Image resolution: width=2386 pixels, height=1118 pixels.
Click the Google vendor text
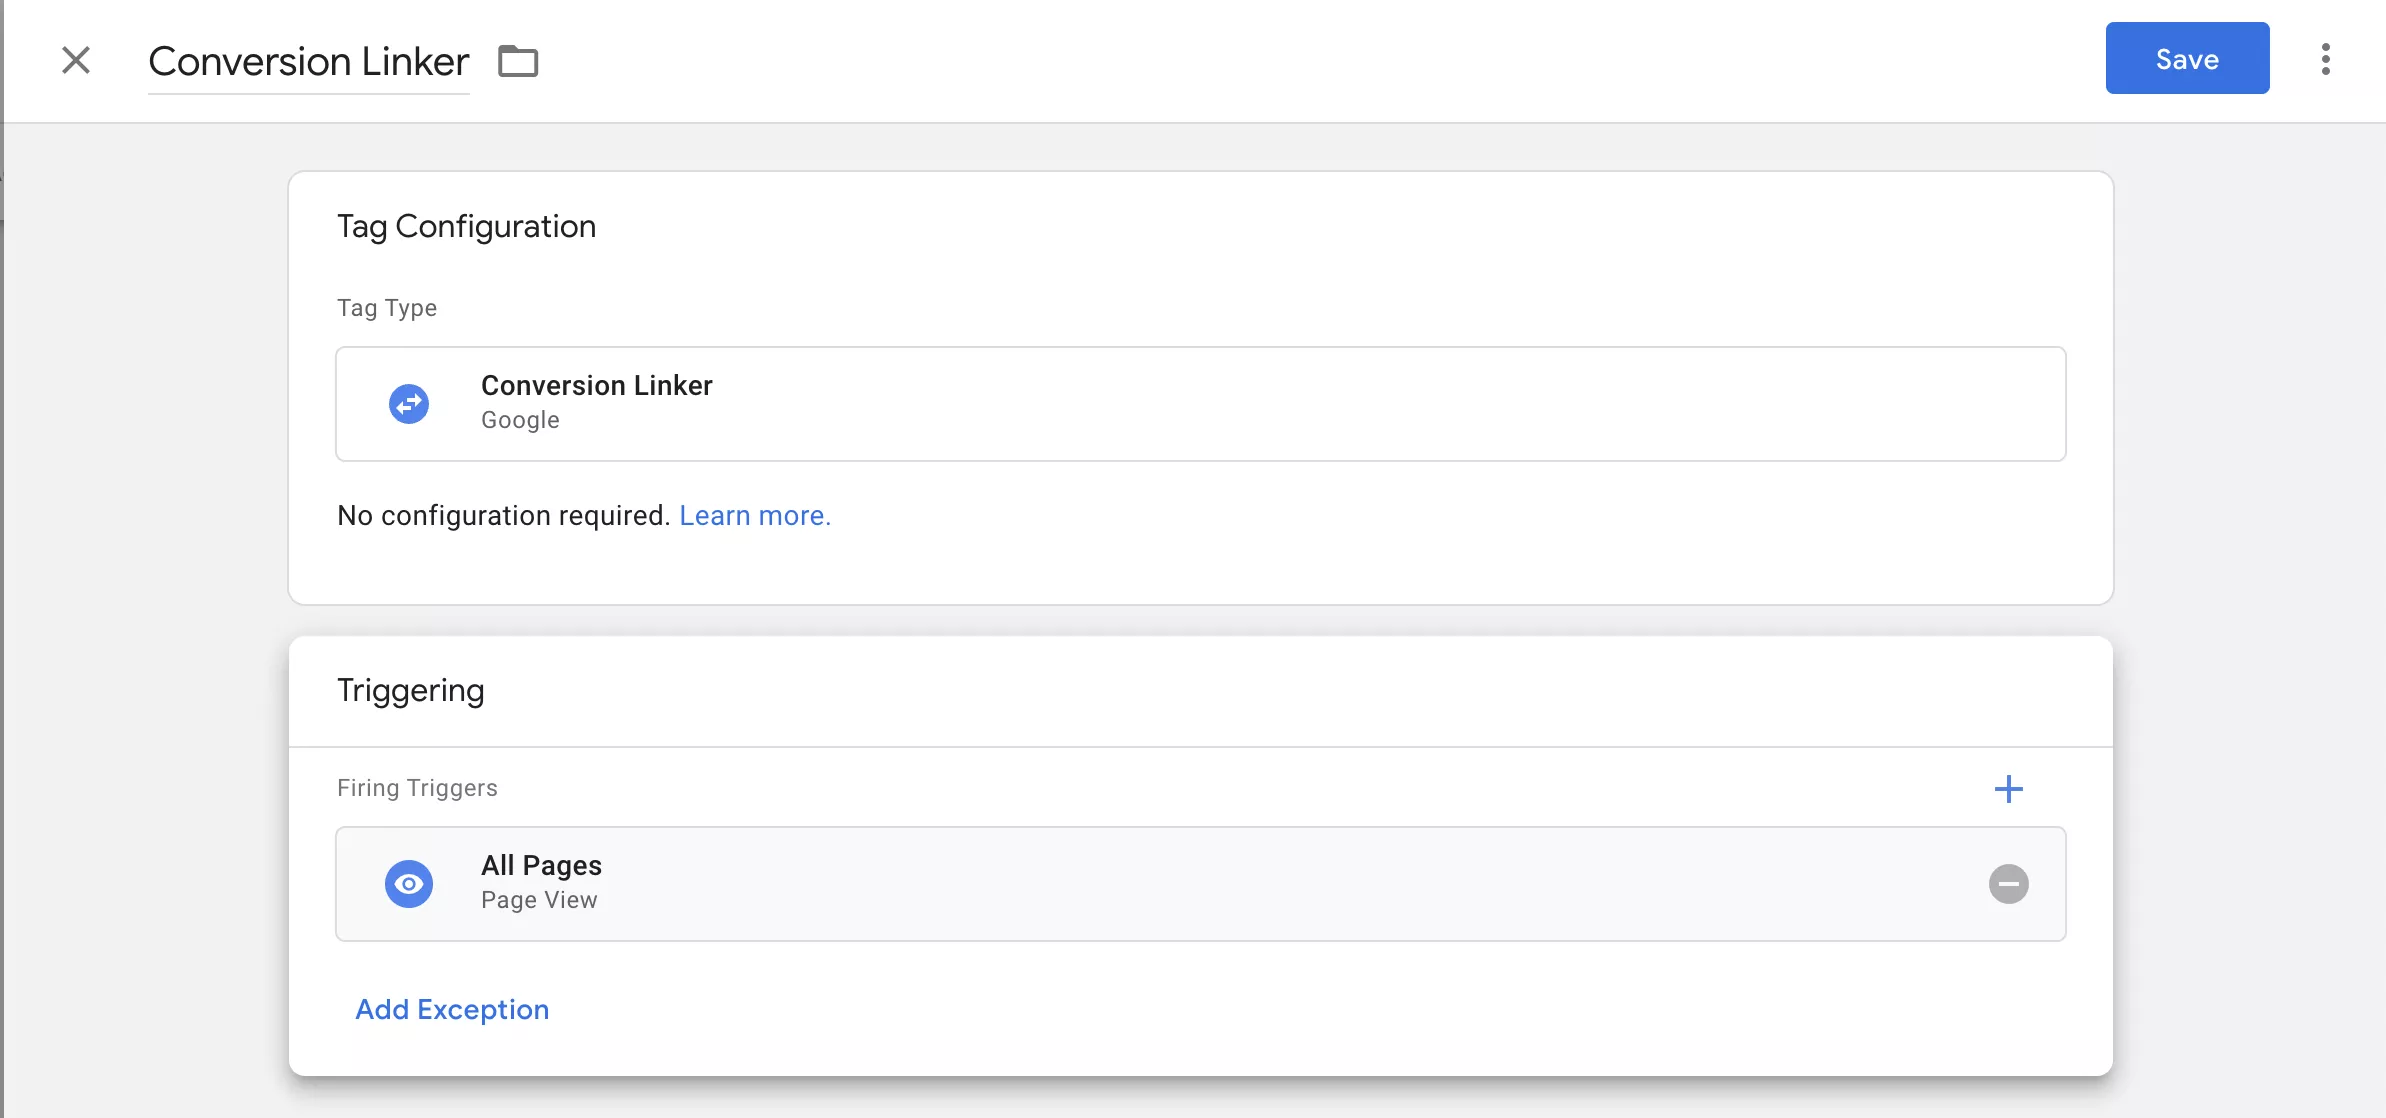(520, 420)
